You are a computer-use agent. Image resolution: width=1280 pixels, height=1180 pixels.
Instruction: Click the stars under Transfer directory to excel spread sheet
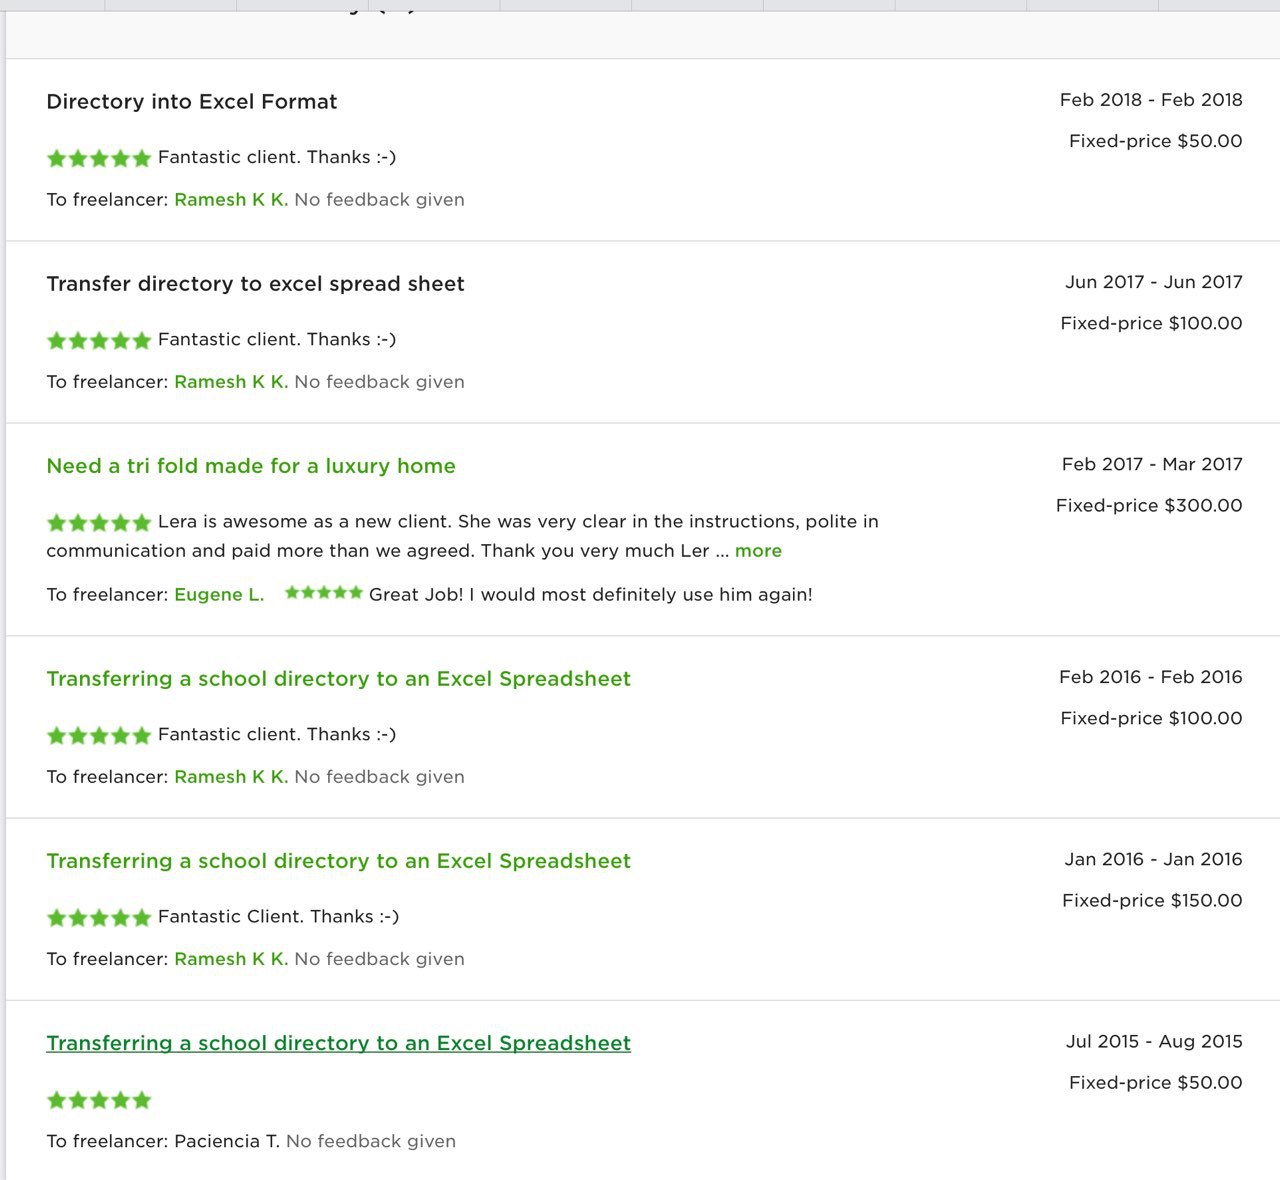[x=98, y=340]
